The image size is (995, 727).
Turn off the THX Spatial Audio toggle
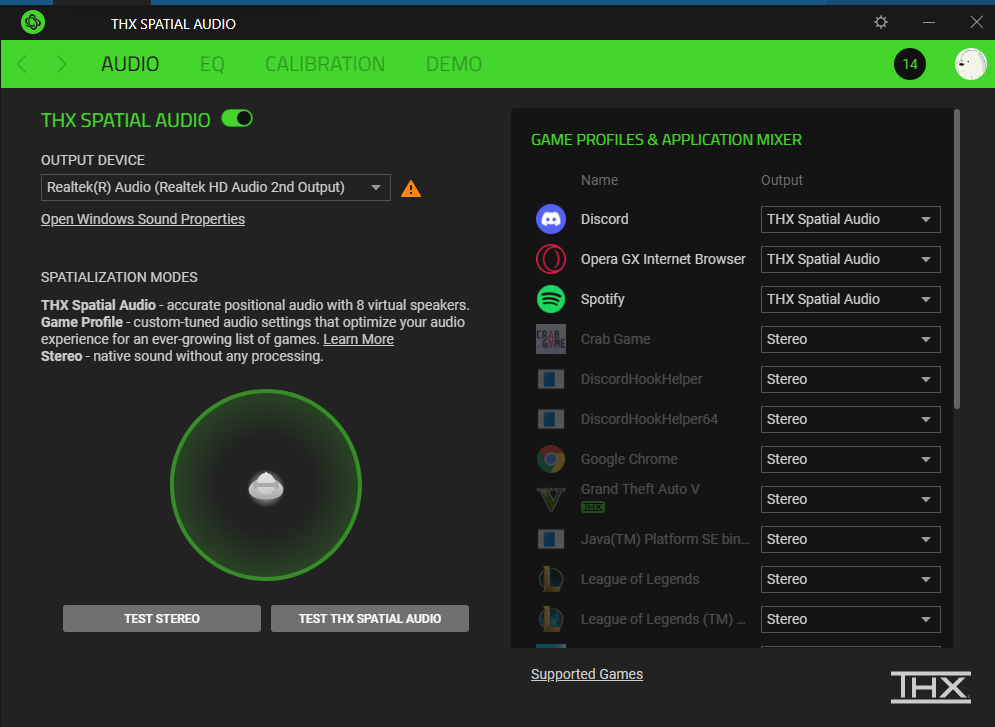[237, 119]
